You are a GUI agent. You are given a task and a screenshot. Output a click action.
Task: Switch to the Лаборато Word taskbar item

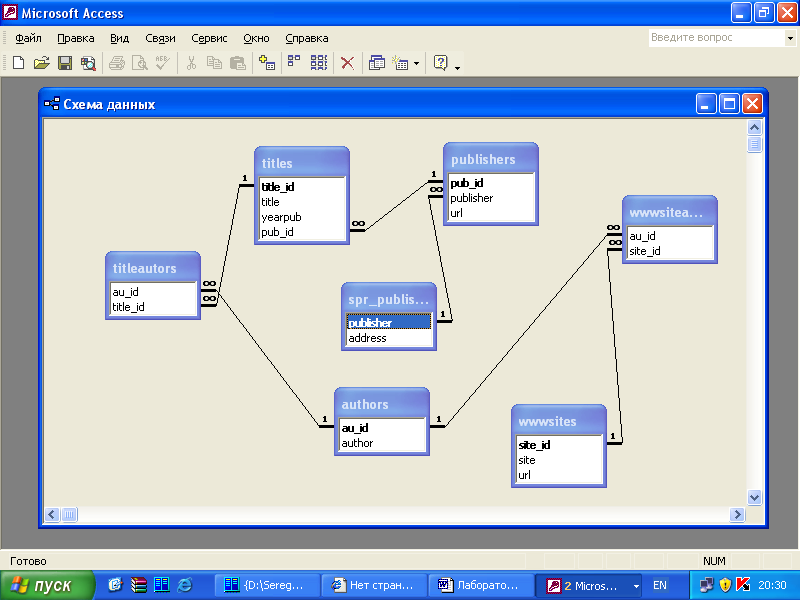pos(481,585)
